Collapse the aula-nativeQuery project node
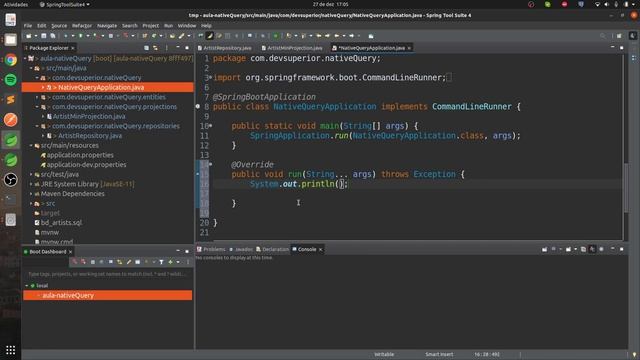Image resolution: width=640 pixels, height=360 pixels. click(x=25, y=58)
